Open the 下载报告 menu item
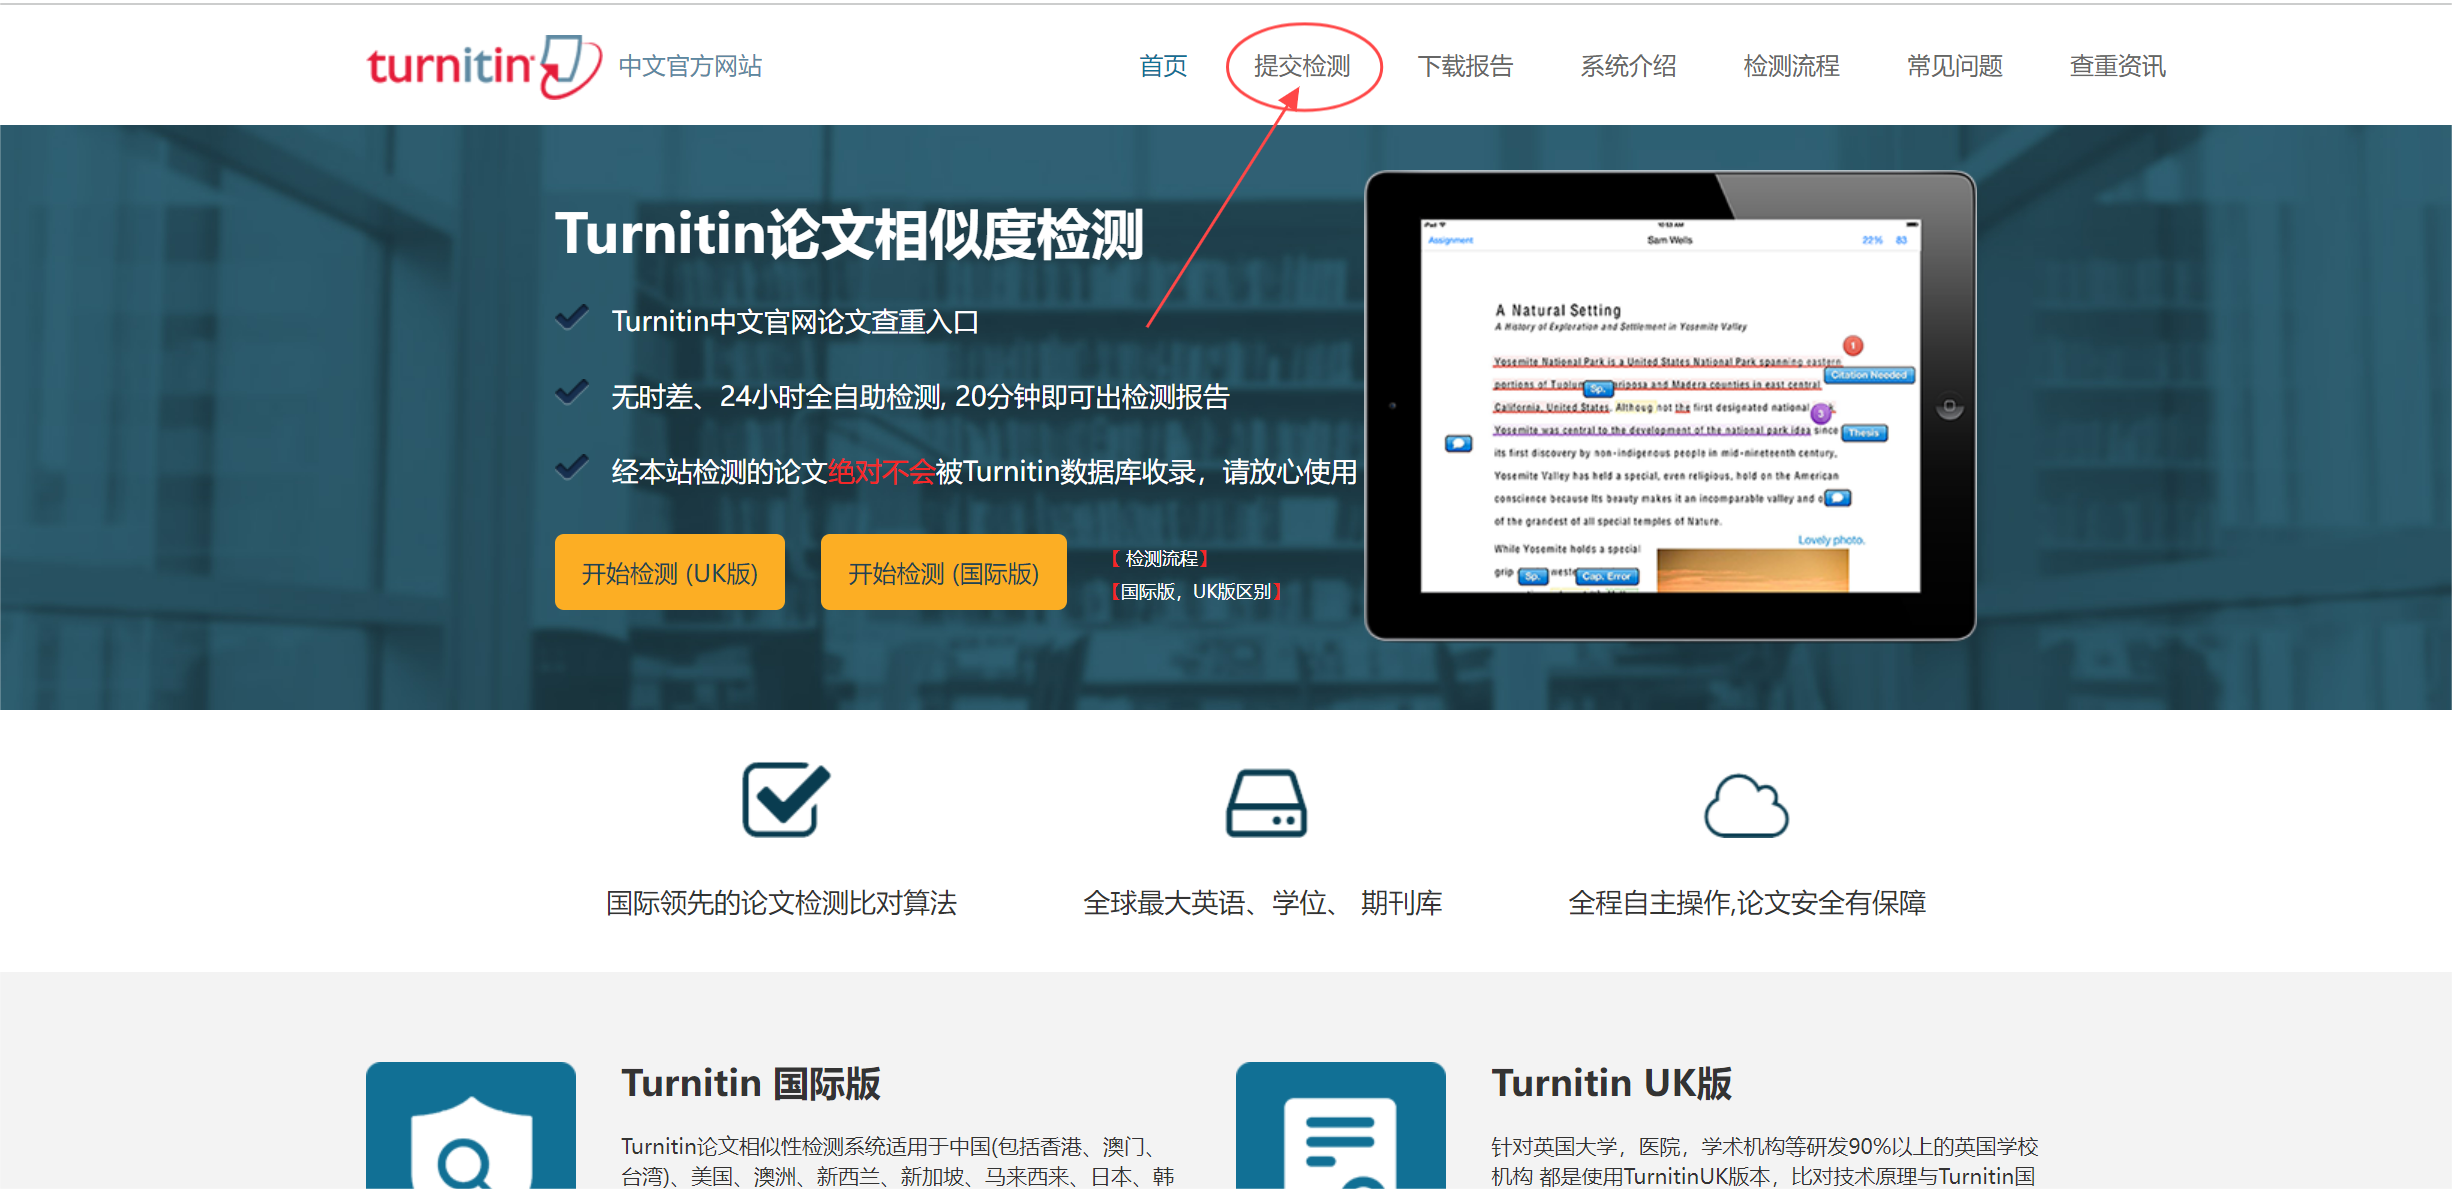This screenshot has width=2452, height=1189. pyautogui.click(x=1467, y=66)
